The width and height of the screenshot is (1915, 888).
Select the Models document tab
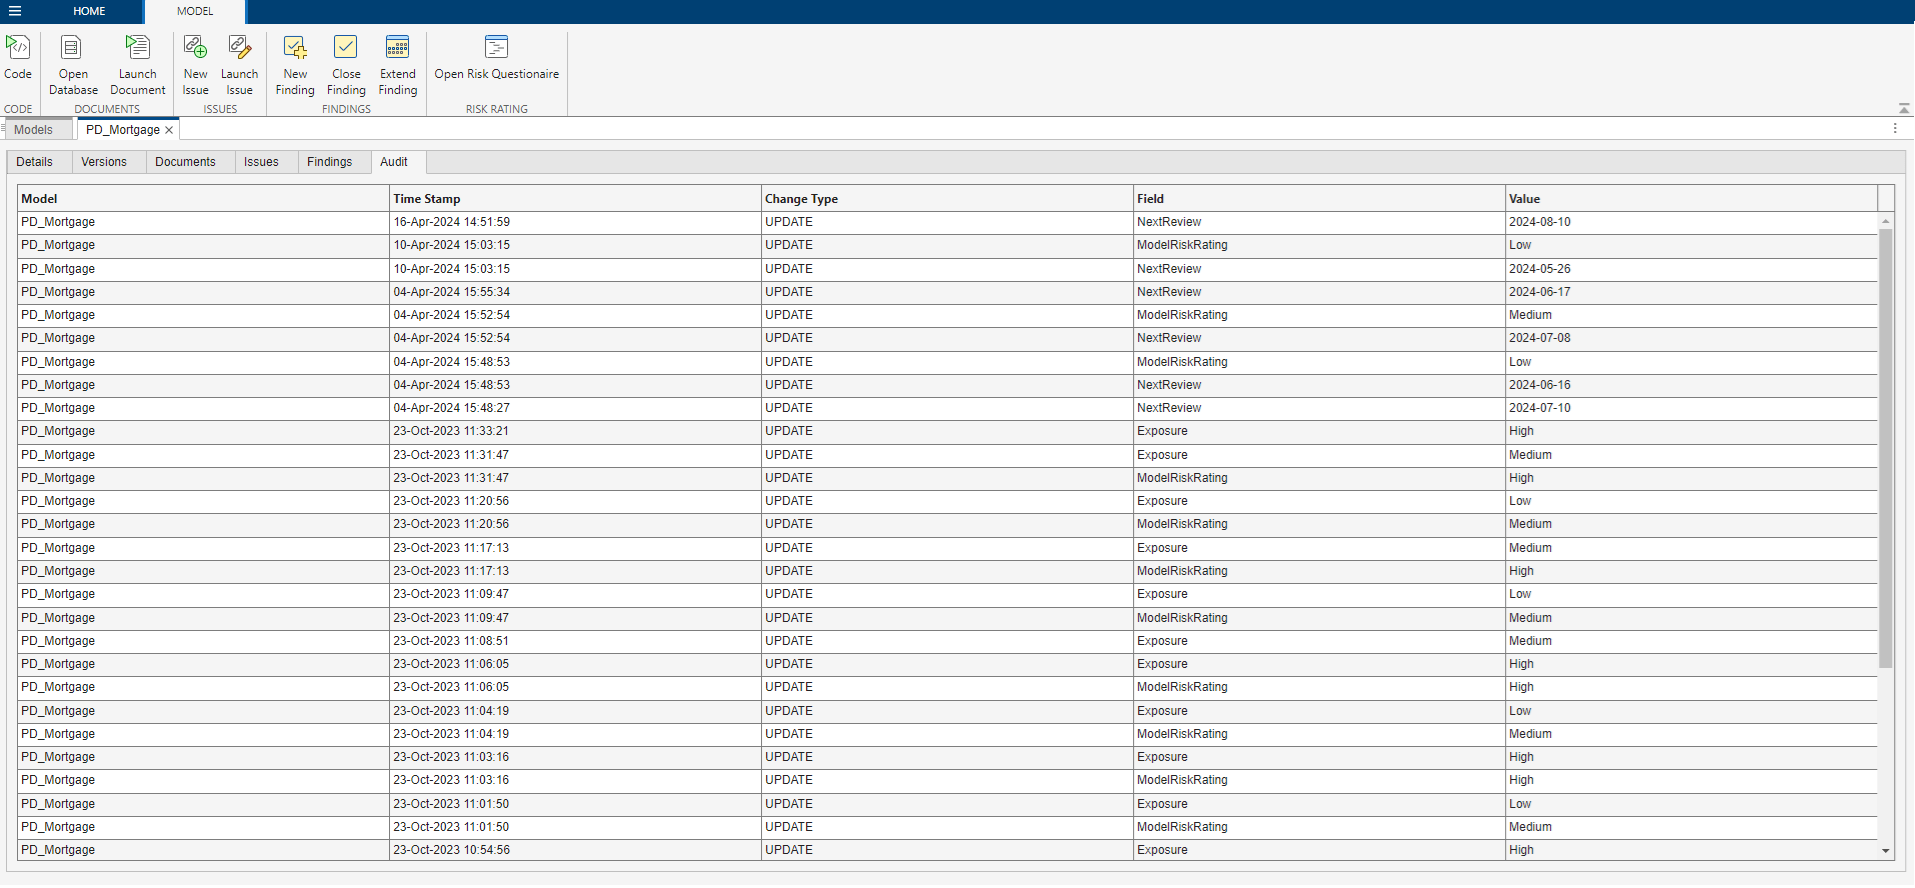(34, 130)
